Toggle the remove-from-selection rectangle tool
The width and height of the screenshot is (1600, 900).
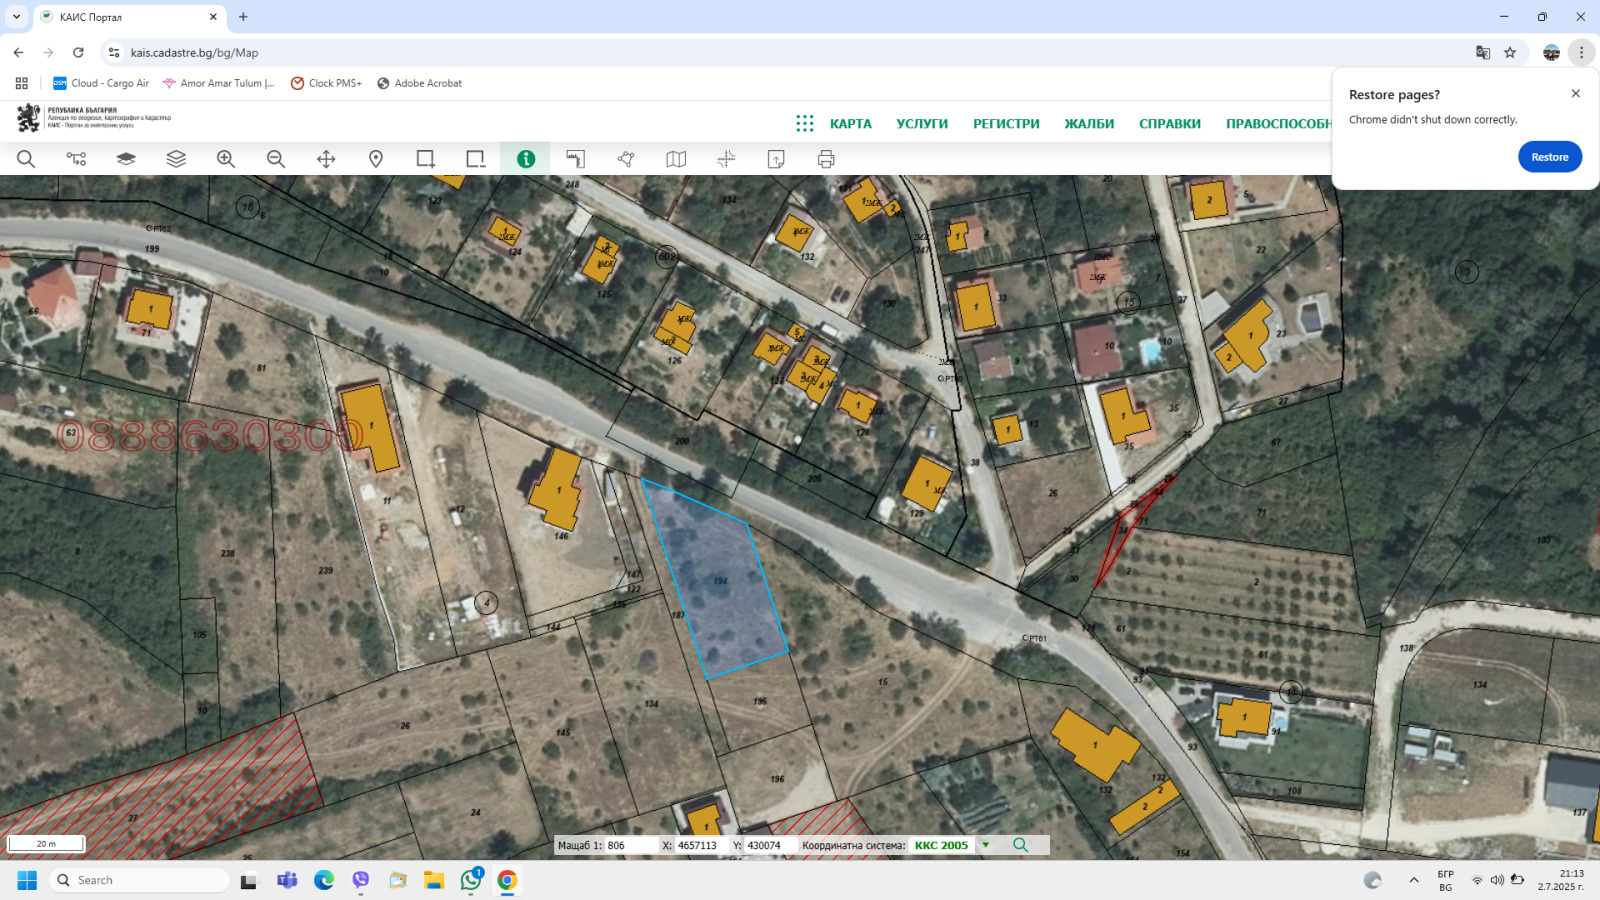coord(476,159)
